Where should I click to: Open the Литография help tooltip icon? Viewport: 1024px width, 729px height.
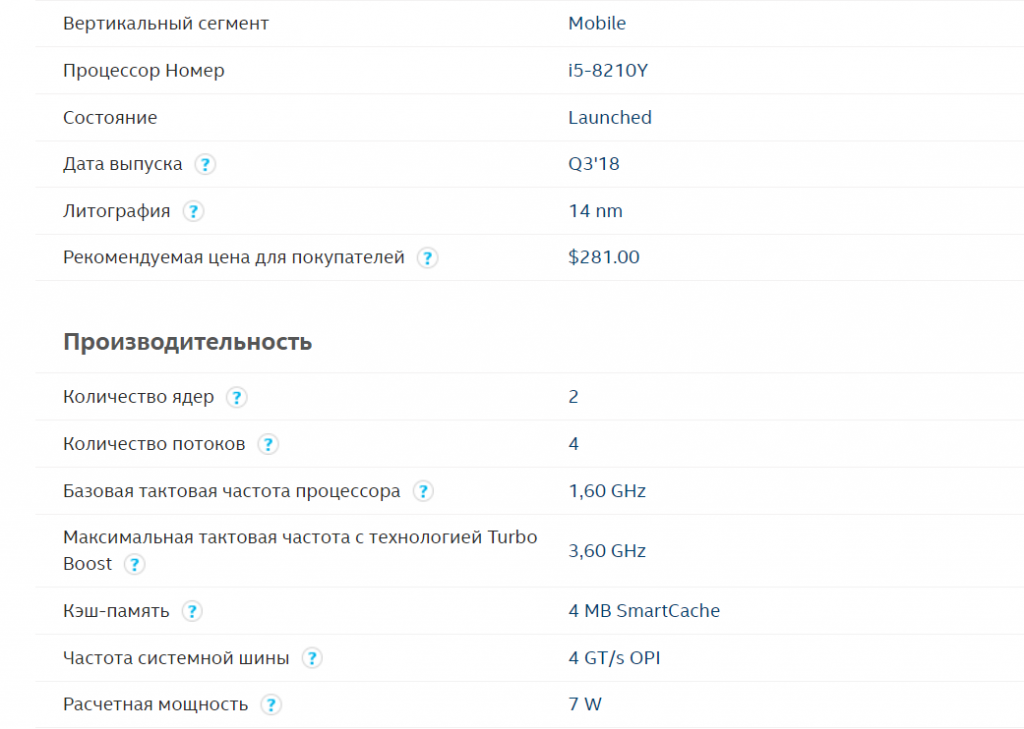point(193,212)
